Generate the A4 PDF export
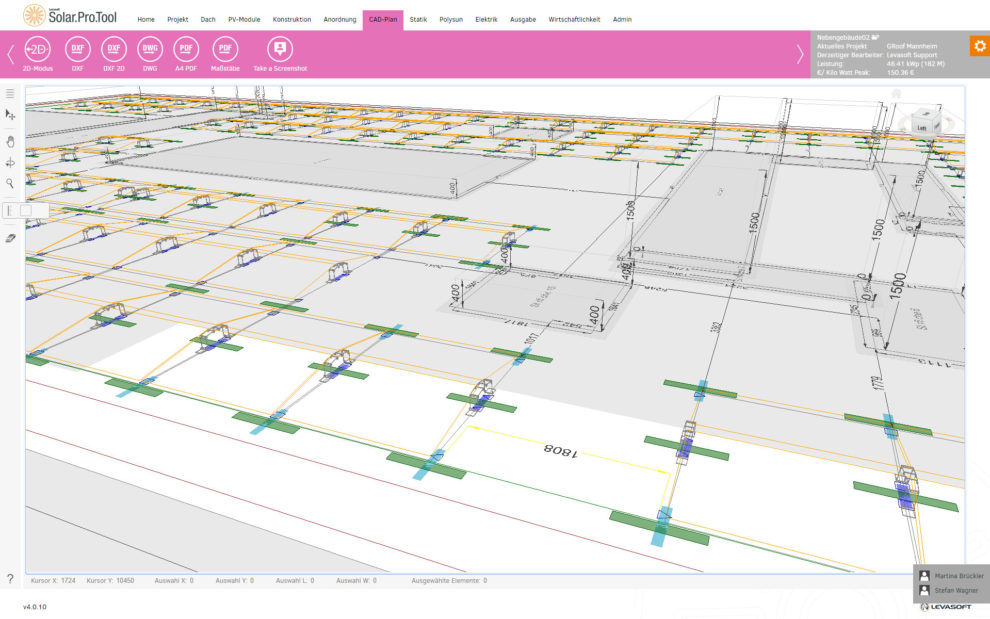Viewport: 990px width, 619px height. 185,49
